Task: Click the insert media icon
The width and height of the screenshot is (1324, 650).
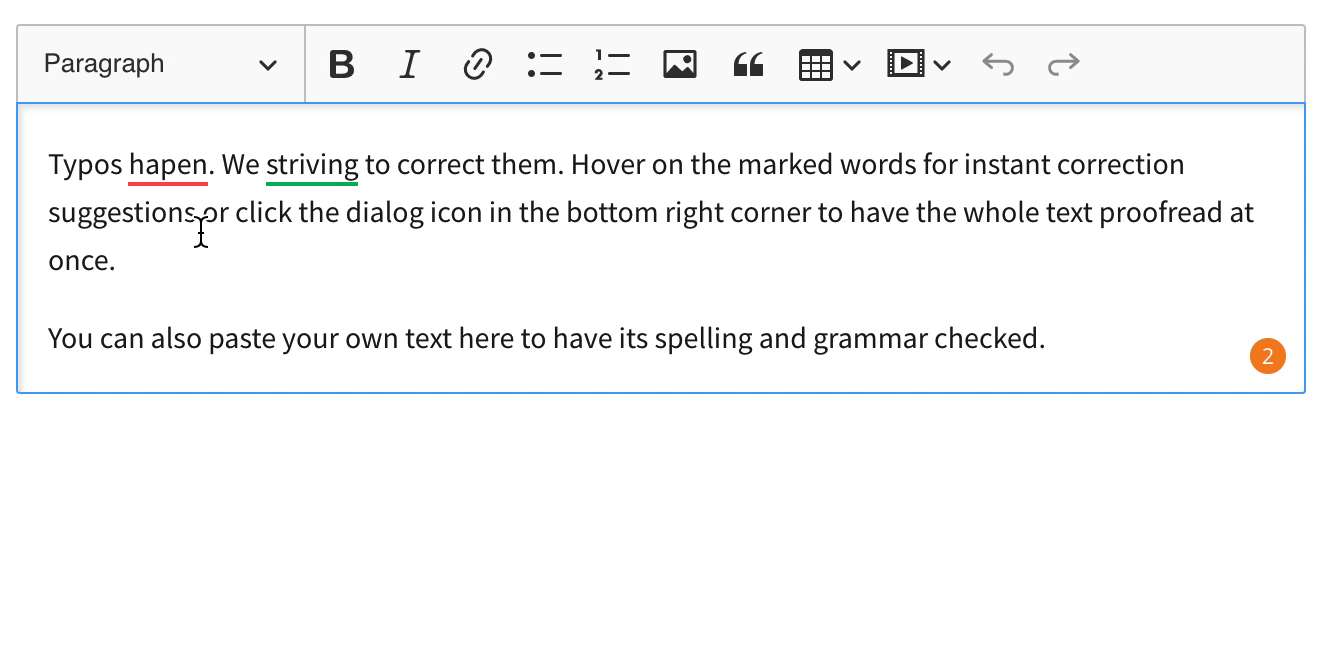Action: pyautogui.click(x=905, y=64)
